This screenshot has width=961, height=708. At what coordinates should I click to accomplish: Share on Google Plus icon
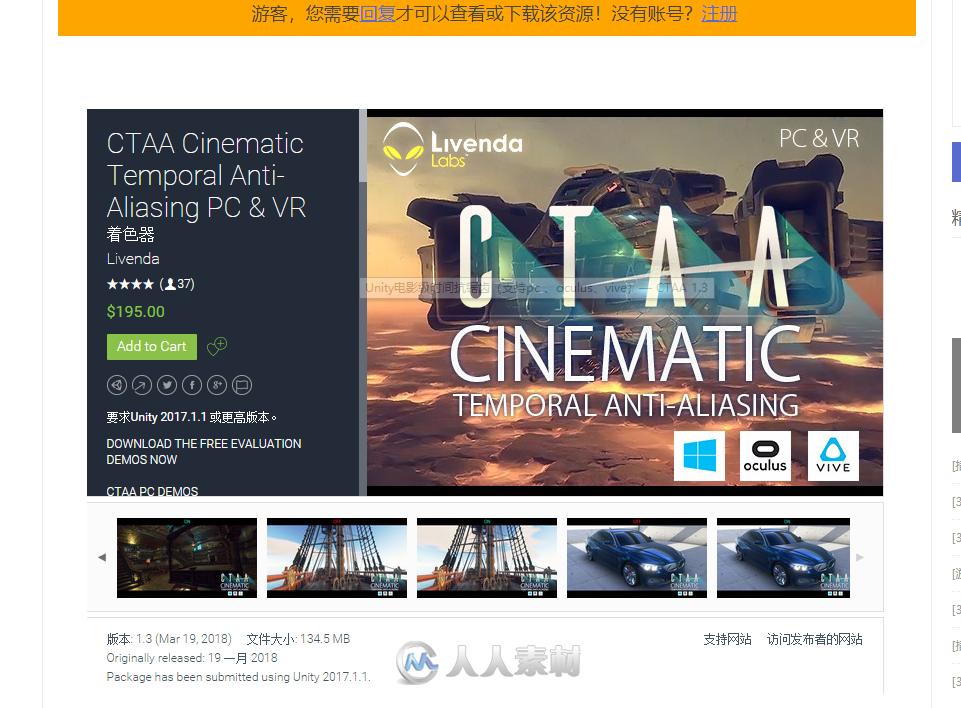point(217,385)
